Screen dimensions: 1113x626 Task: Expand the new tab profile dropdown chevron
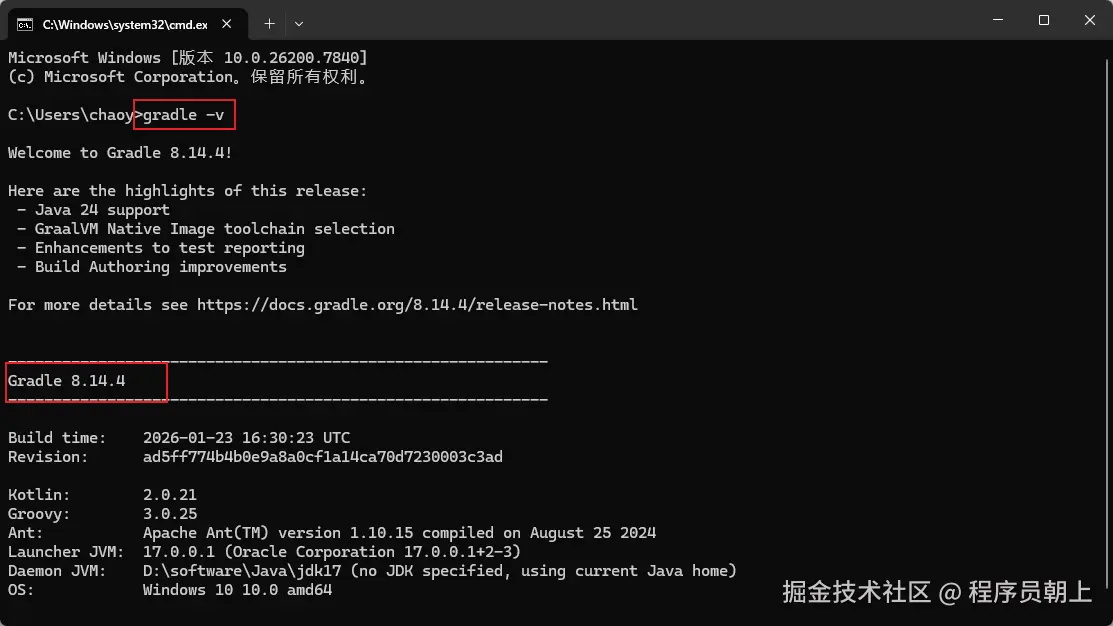click(x=299, y=22)
